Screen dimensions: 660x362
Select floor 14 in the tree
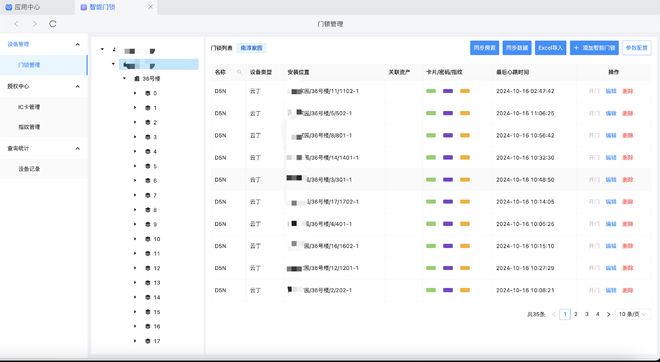tap(157, 297)
